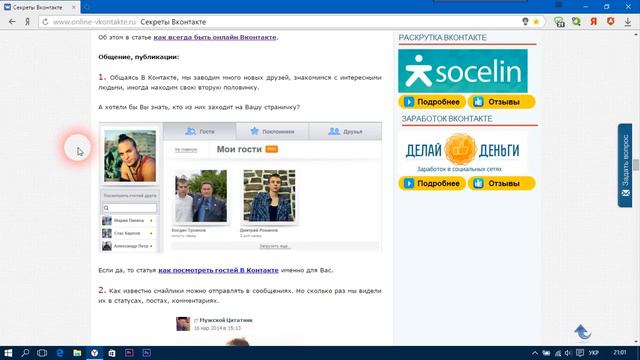Click the scroll-to-top arrow icon

582,332
